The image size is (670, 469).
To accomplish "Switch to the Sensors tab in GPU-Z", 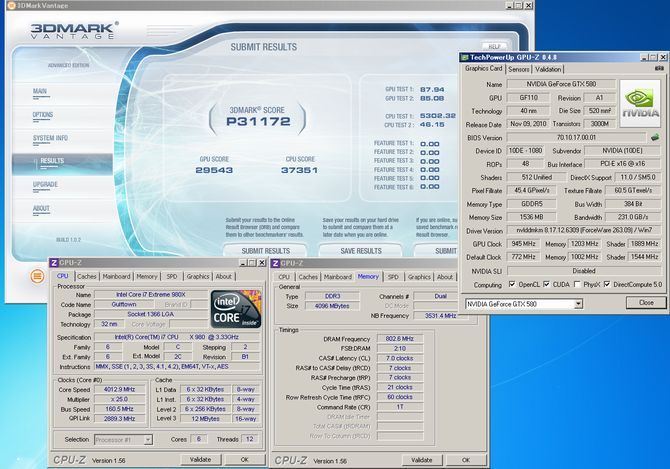I will (x=519, y=69).
